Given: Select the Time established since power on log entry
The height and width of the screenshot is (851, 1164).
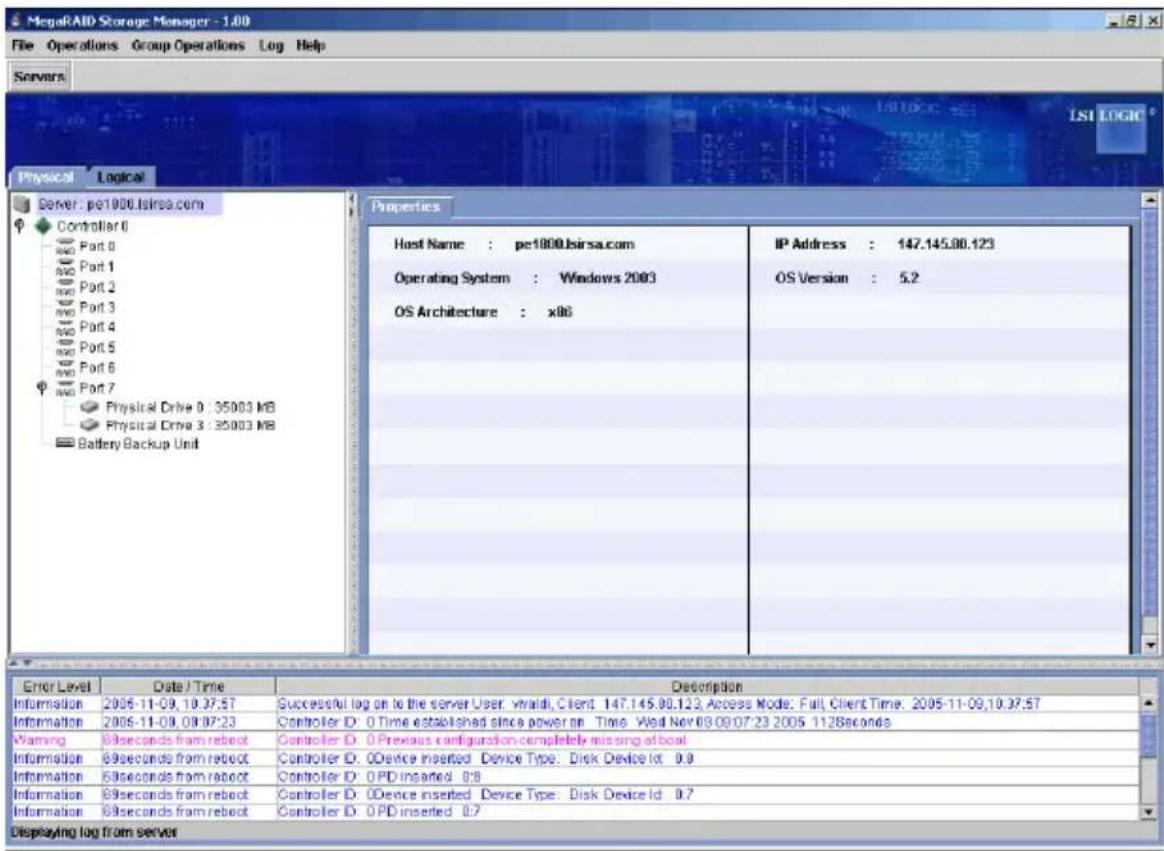Looking at the screenshot, I should (576, 722).
